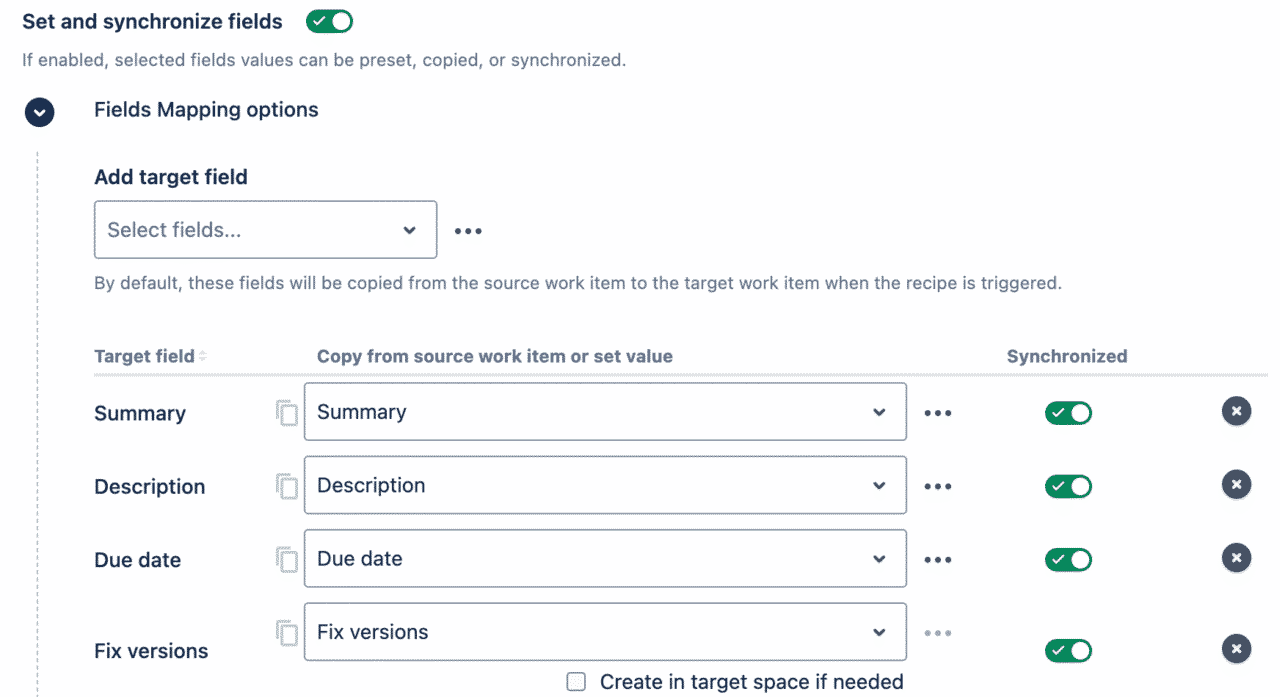Open more options for Description row
The image size is (1280, 697).
point(938,487)
